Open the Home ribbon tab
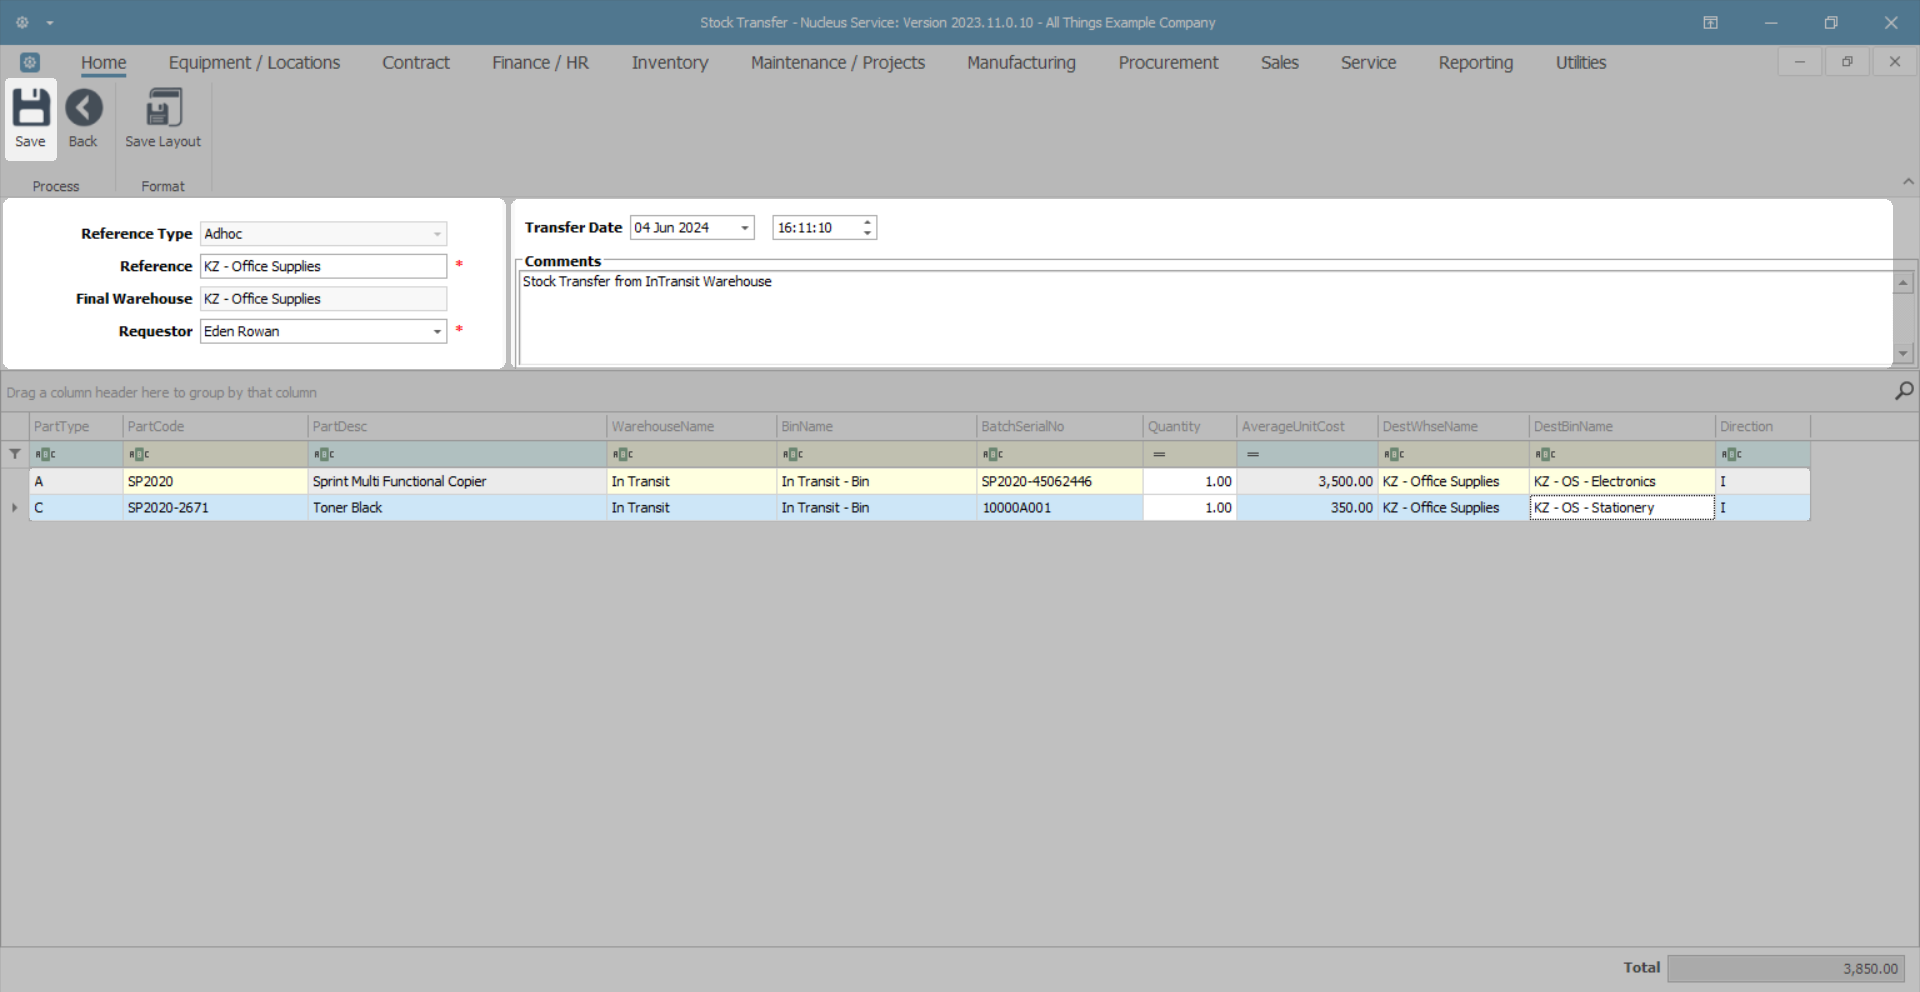This screenshot has width=1920, height=992. [104, 62]
